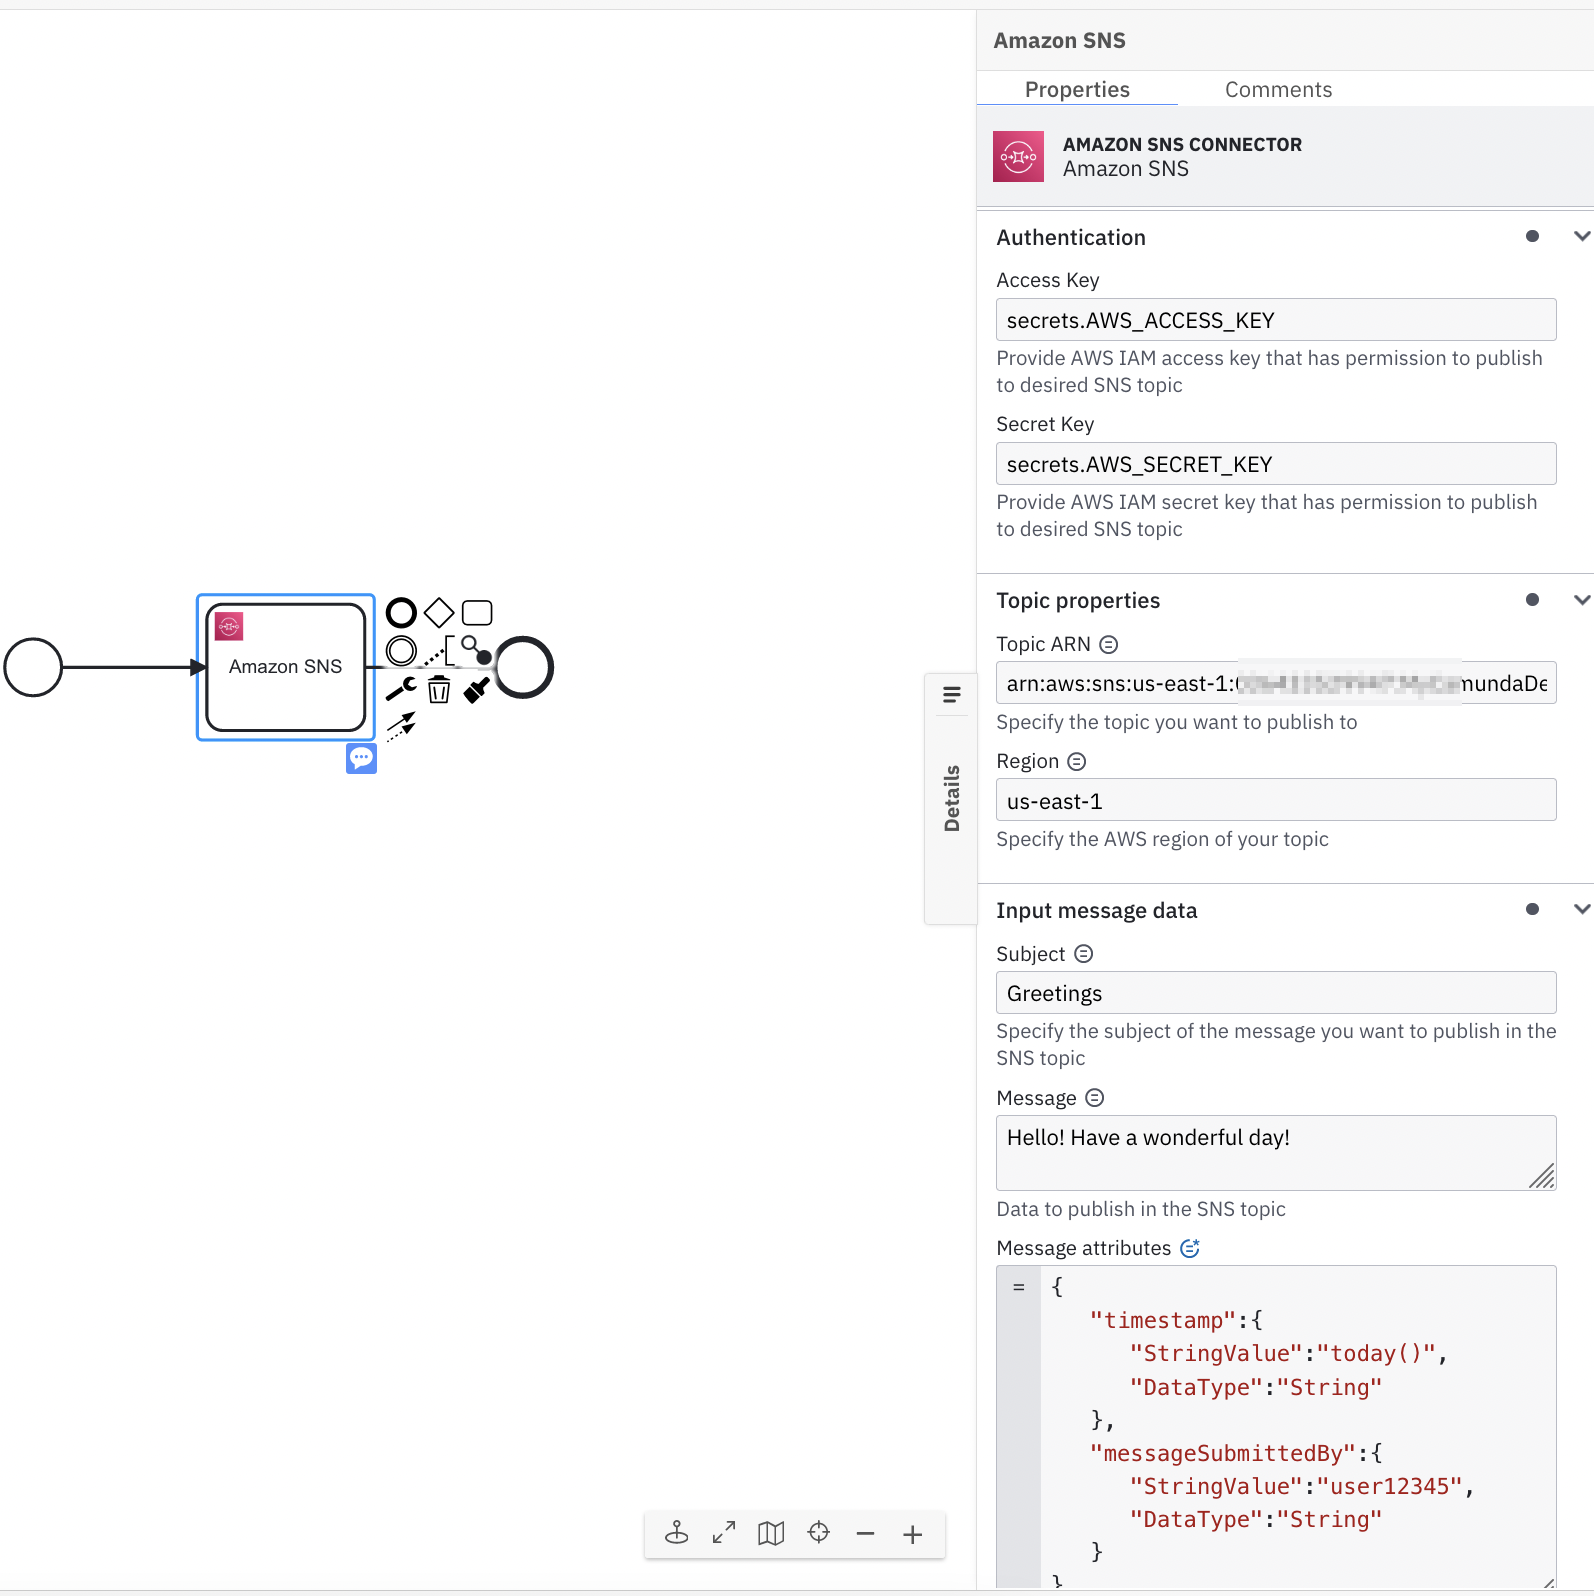The width and height of the screenshot is (1594, 1596).
Task: Toggle the minimap with the map icon
Action: (770, 1533)
